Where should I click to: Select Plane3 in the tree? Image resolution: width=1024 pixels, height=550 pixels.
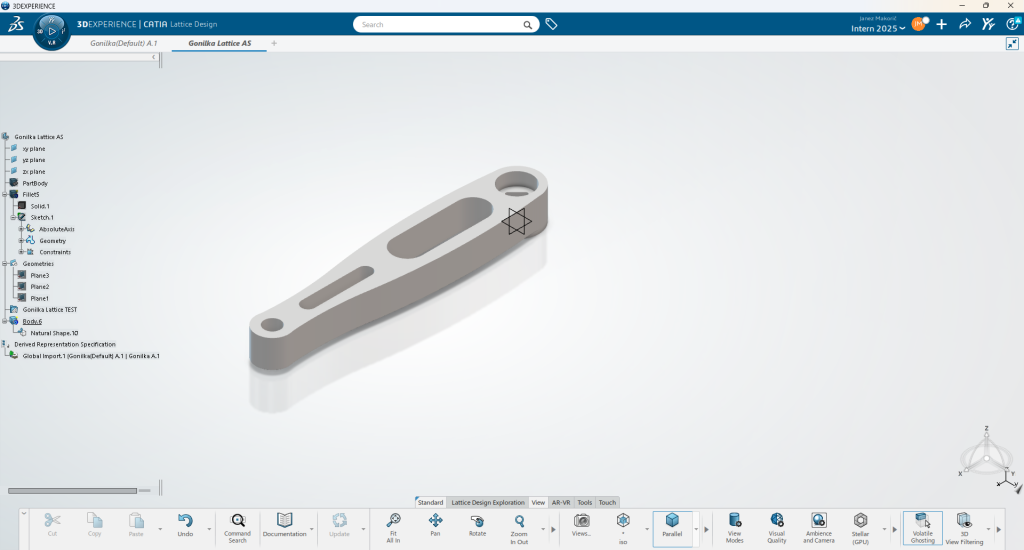coord(39,276)
